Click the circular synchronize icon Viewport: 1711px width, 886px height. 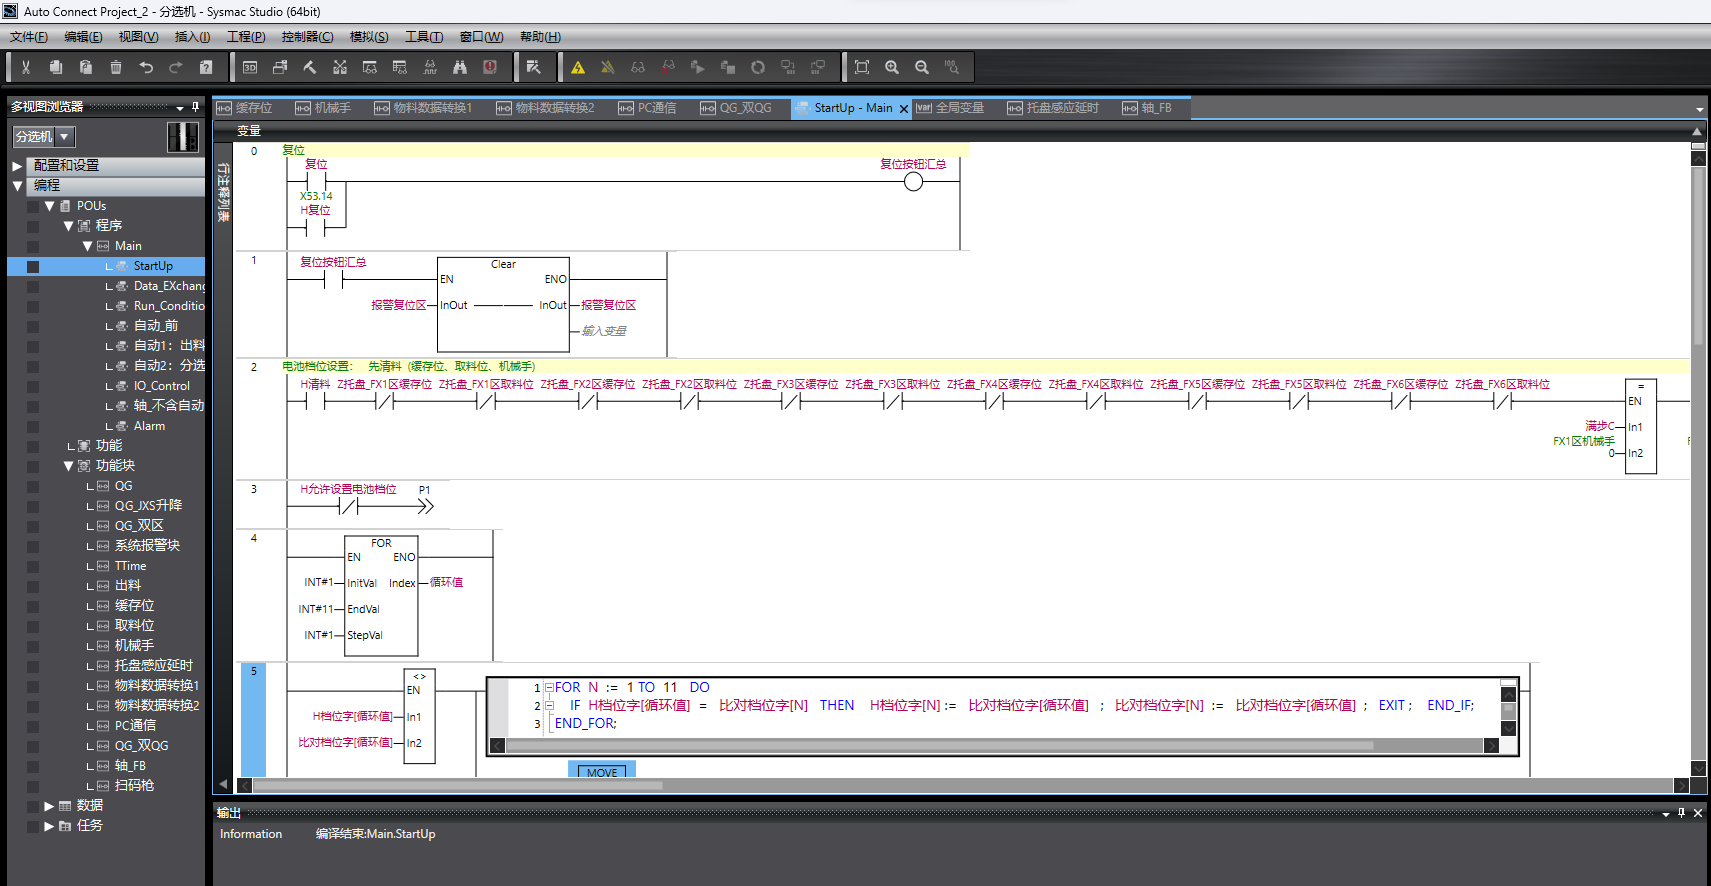pos(758,67)
